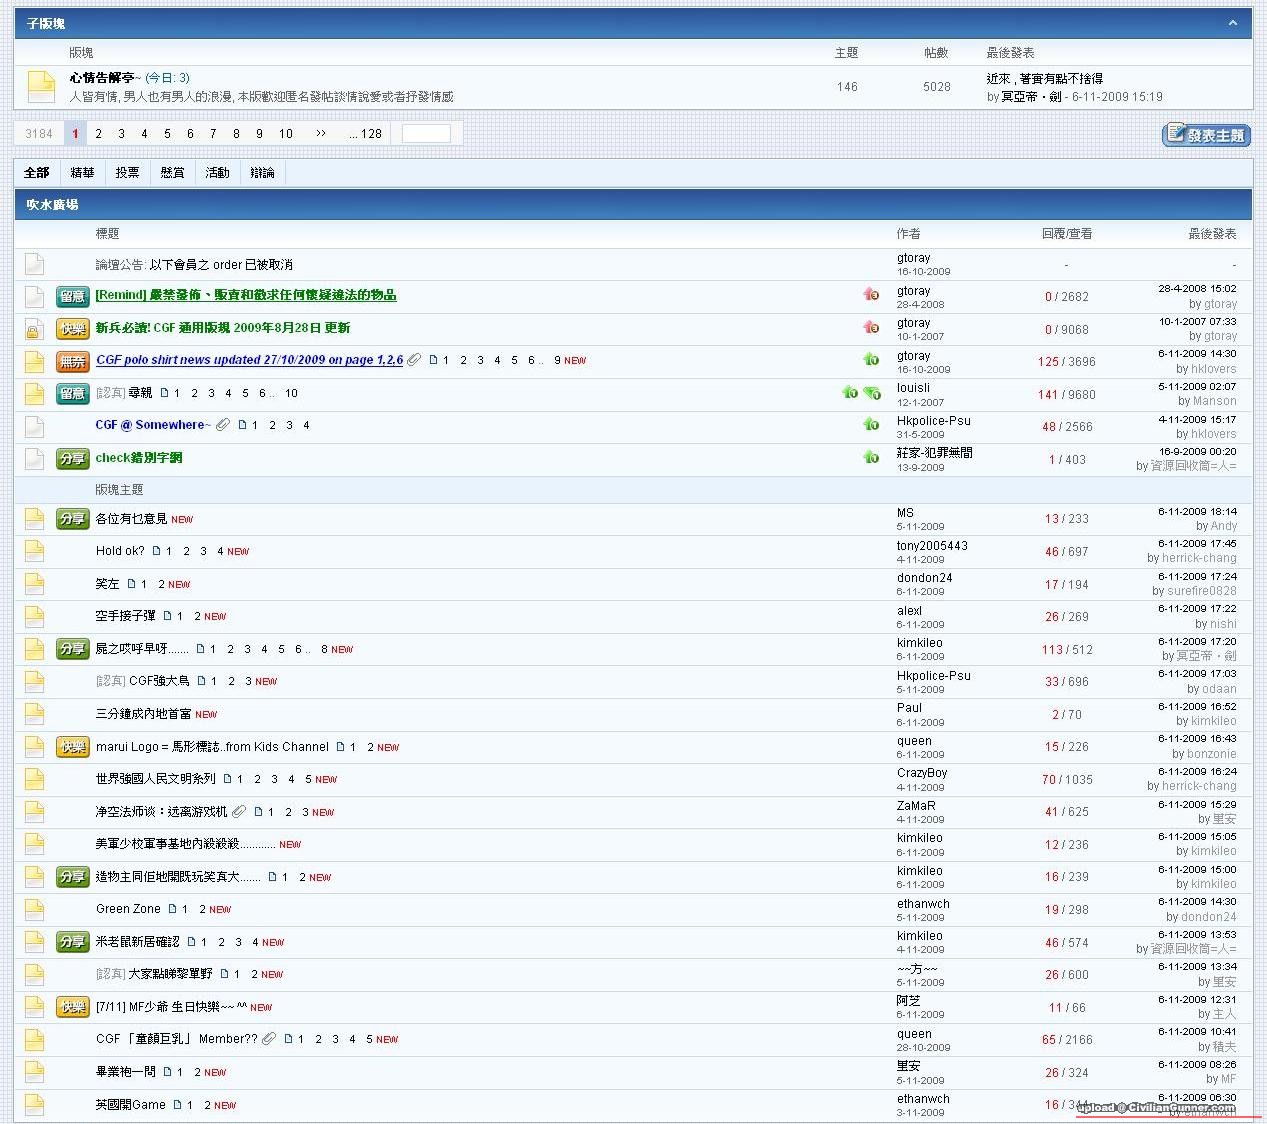Image resolution: width=1267 pixels, height=1124 pixels.
Task: Click the lock icon on 新兵必讀 thread
Action: [34, 329]
